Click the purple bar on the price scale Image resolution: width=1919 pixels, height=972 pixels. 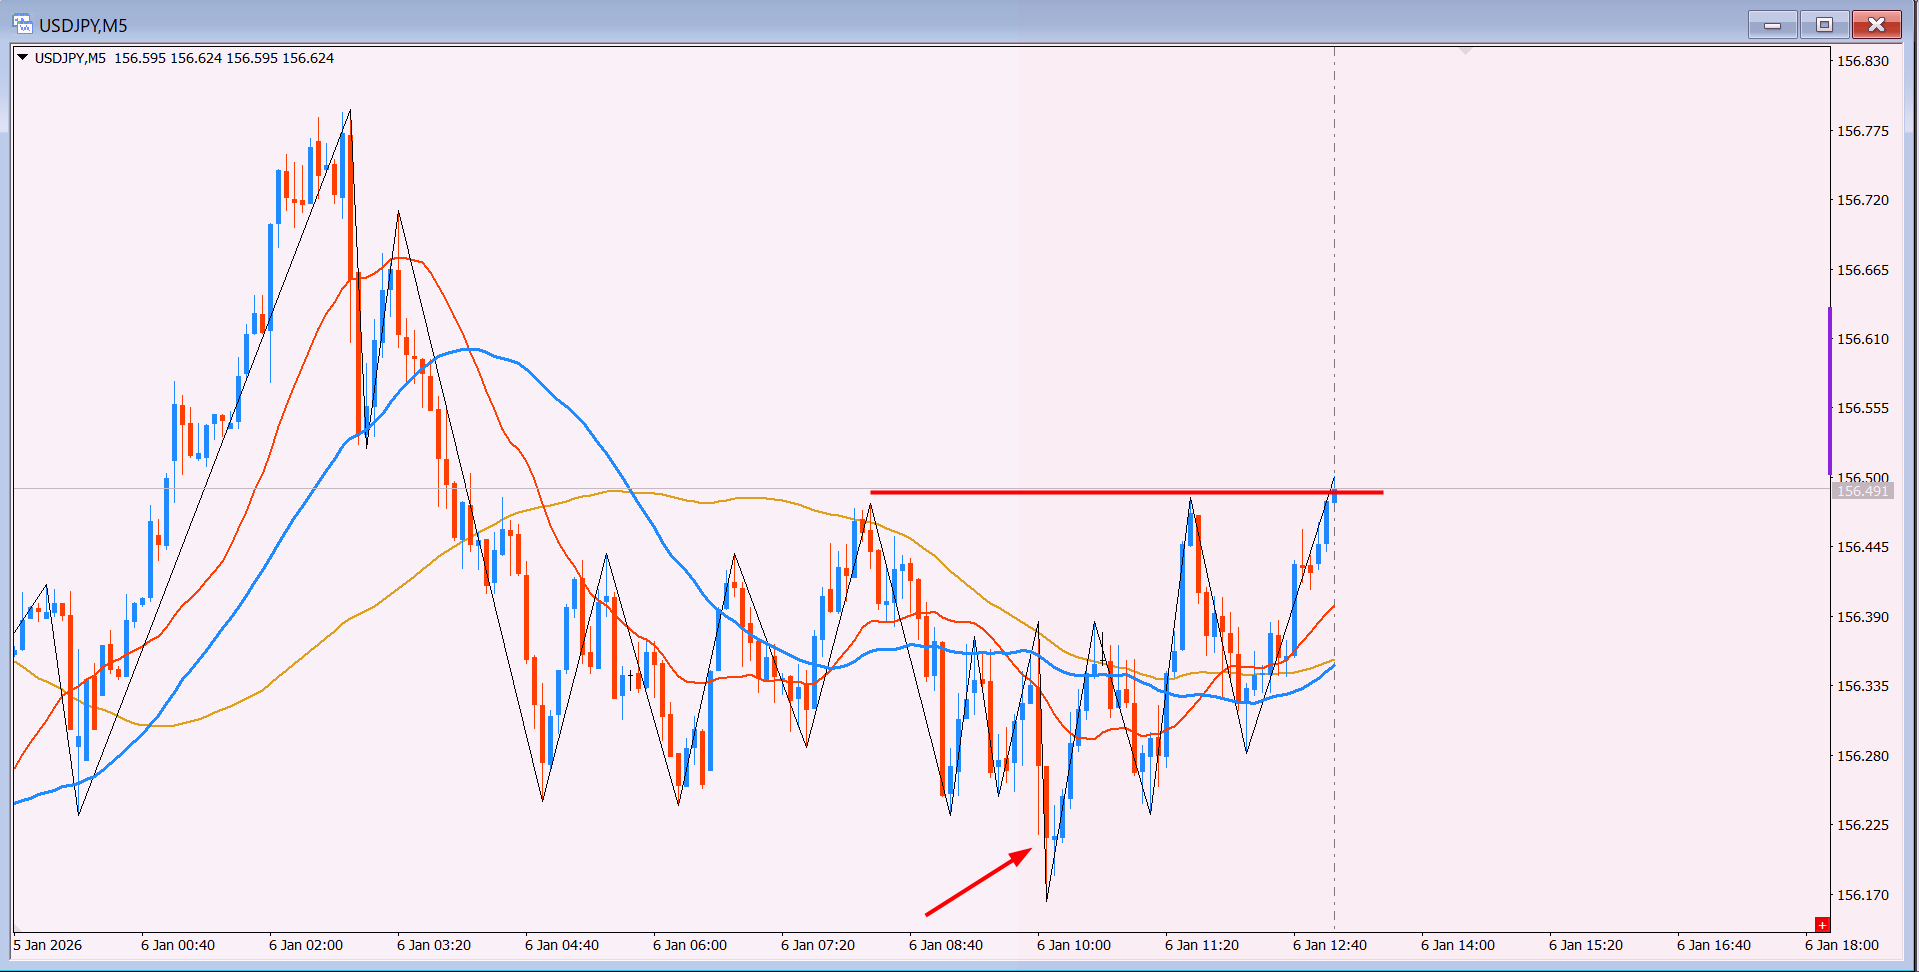pyautogui.click(x=1829, y=390)
